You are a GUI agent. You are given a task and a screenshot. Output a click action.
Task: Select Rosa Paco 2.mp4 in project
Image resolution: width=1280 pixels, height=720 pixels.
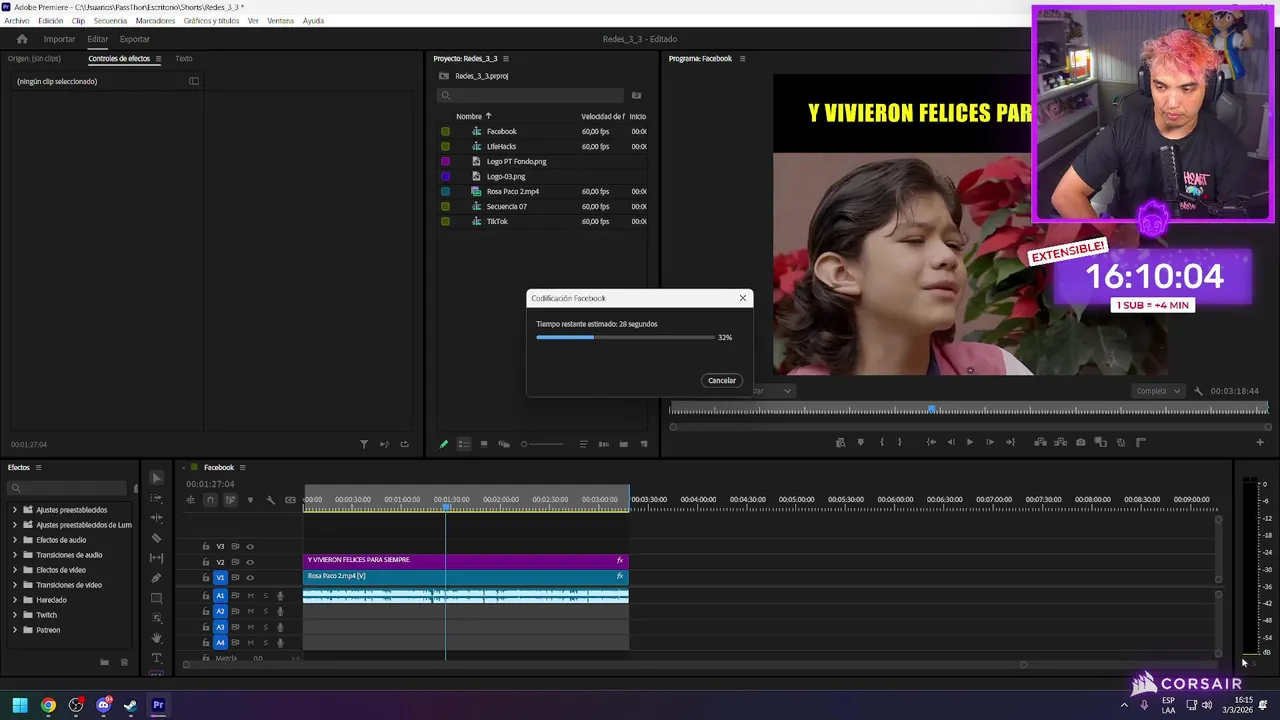click(513, 191)
